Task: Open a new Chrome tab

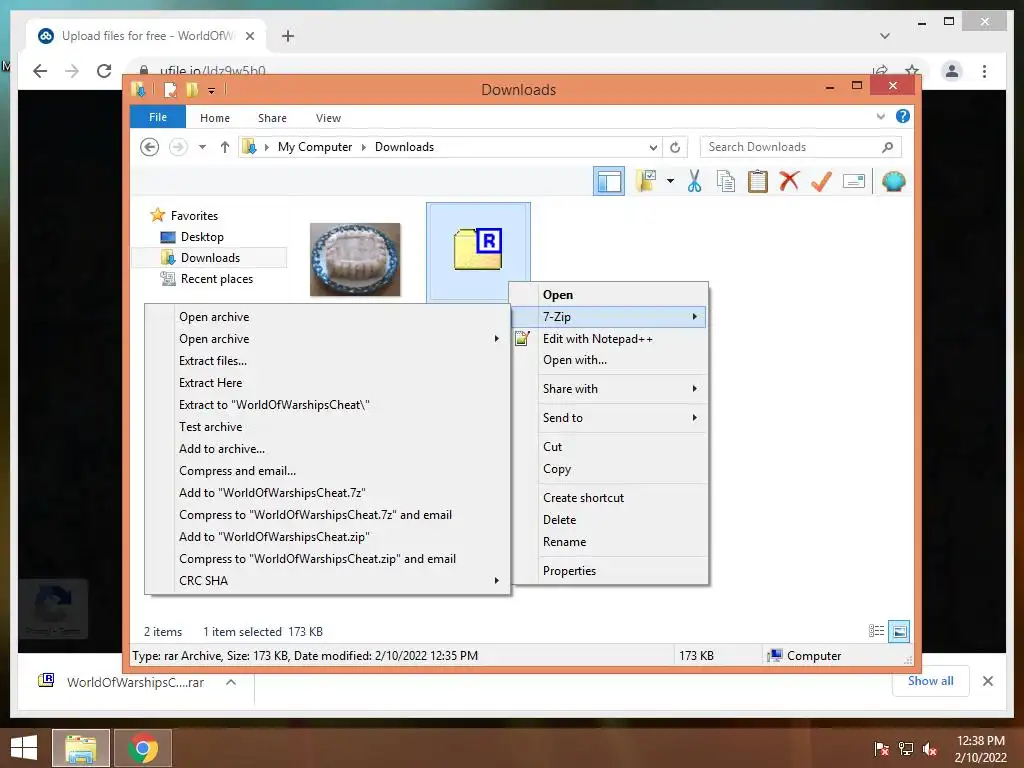Action: tap(288, 36)
